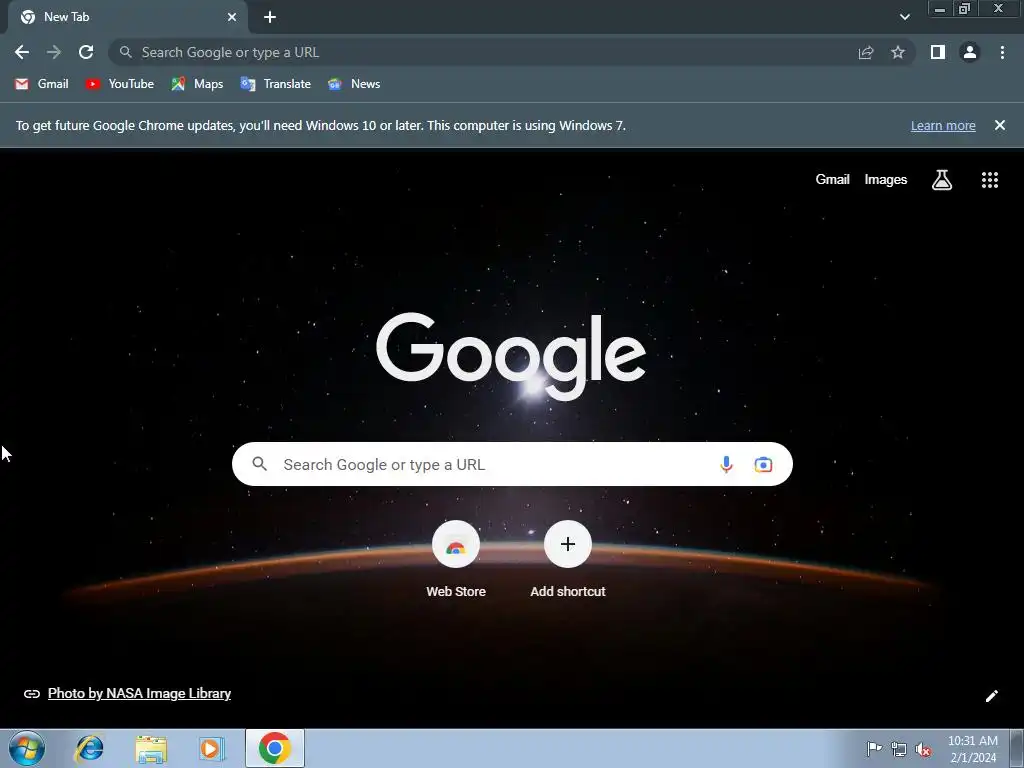Search by image with the Lens camera icon
1024x768 pixels.
[763, 464]
